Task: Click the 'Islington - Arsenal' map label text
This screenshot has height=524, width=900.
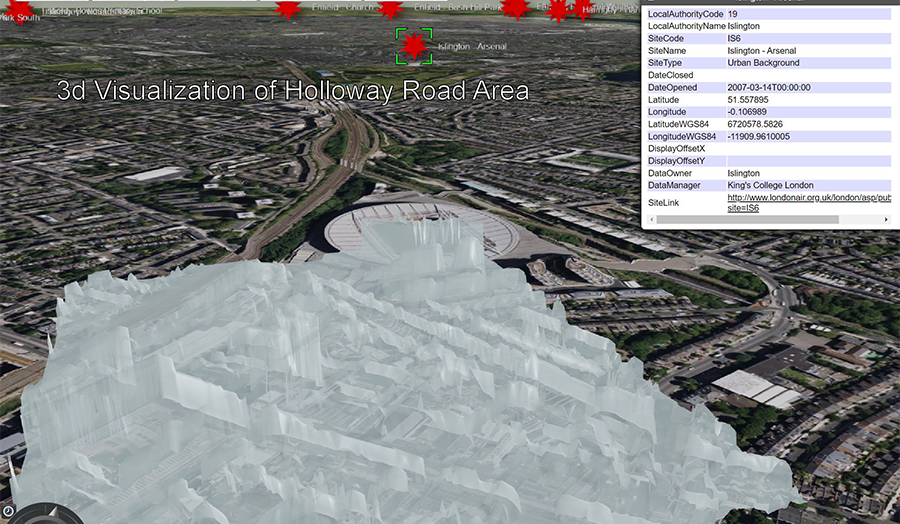Action: point(471,46)
